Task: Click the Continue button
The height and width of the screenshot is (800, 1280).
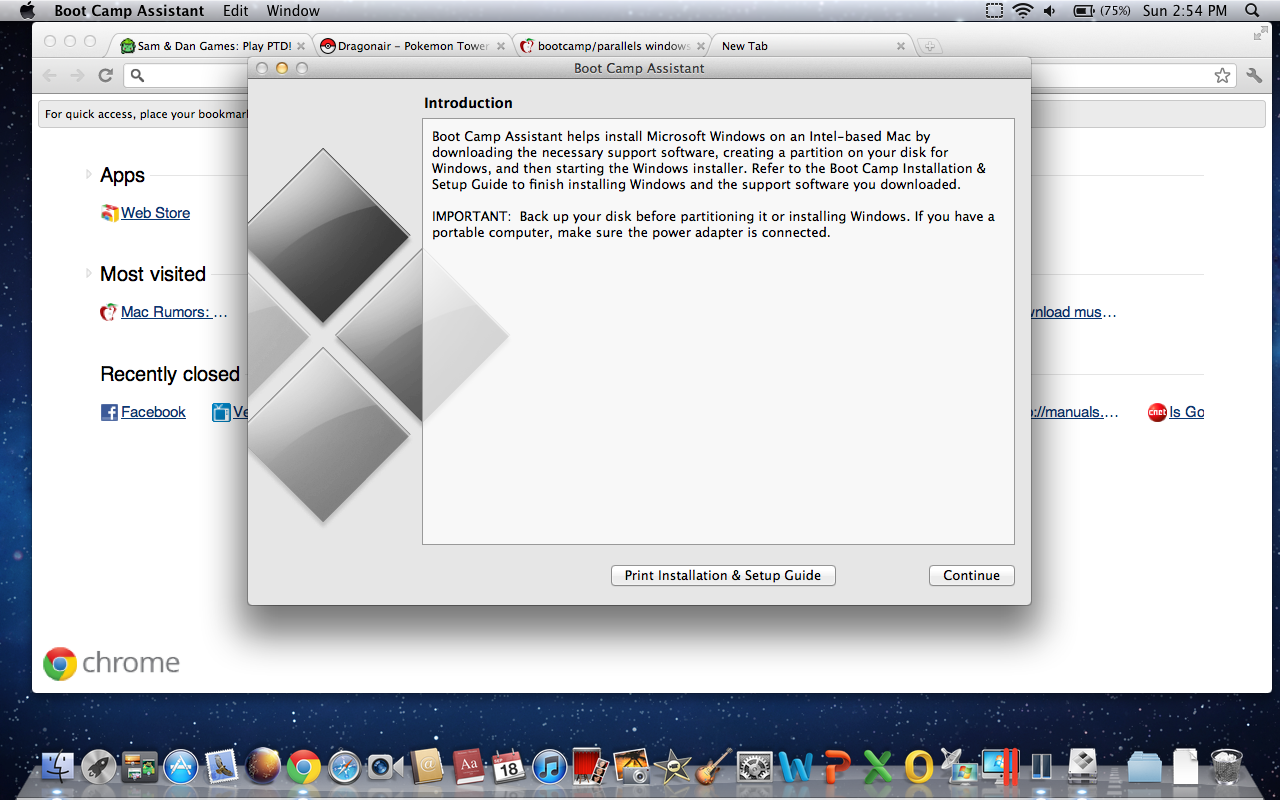Action: pos(971,575)
